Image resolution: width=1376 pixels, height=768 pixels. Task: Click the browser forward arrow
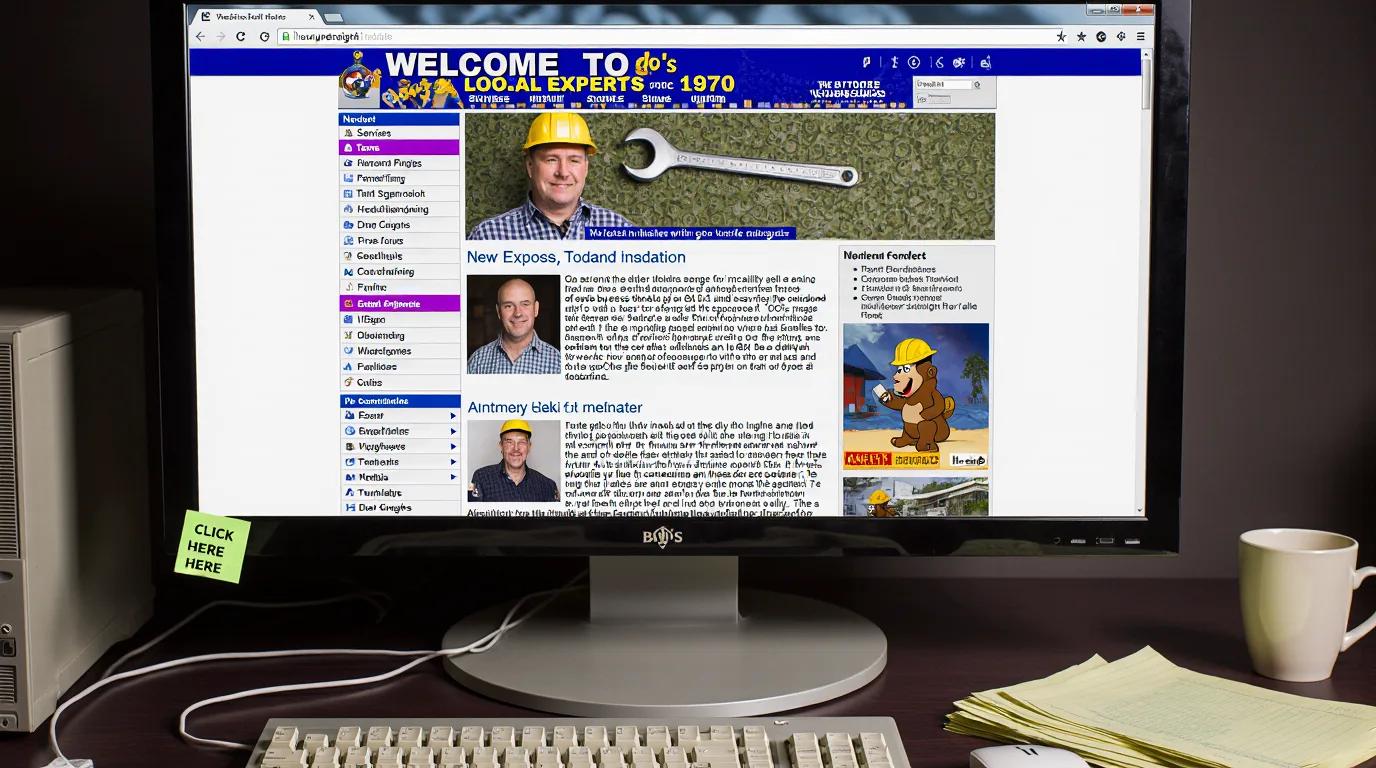220,36
